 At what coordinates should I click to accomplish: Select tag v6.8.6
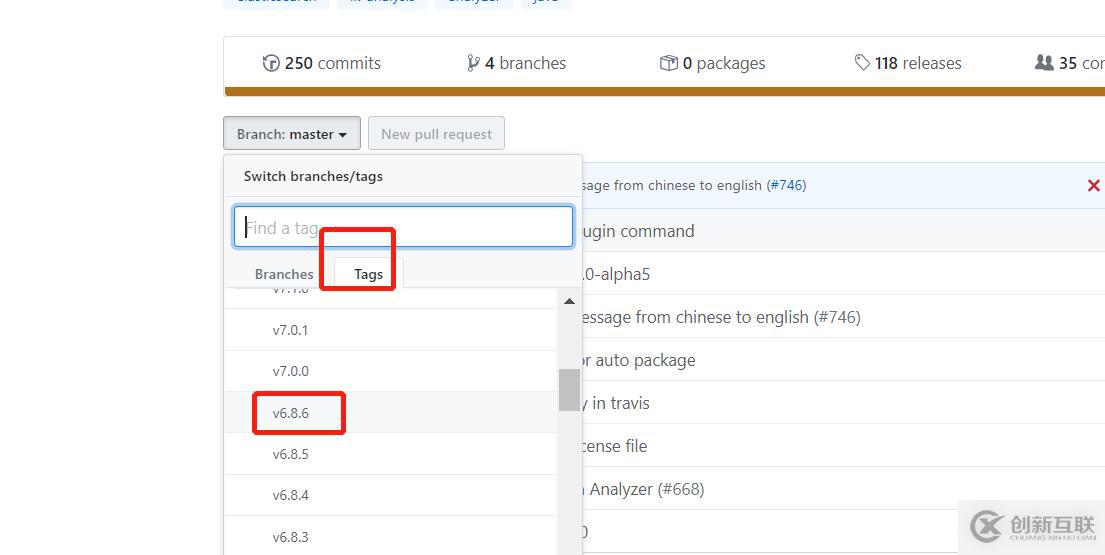(391, 413)
